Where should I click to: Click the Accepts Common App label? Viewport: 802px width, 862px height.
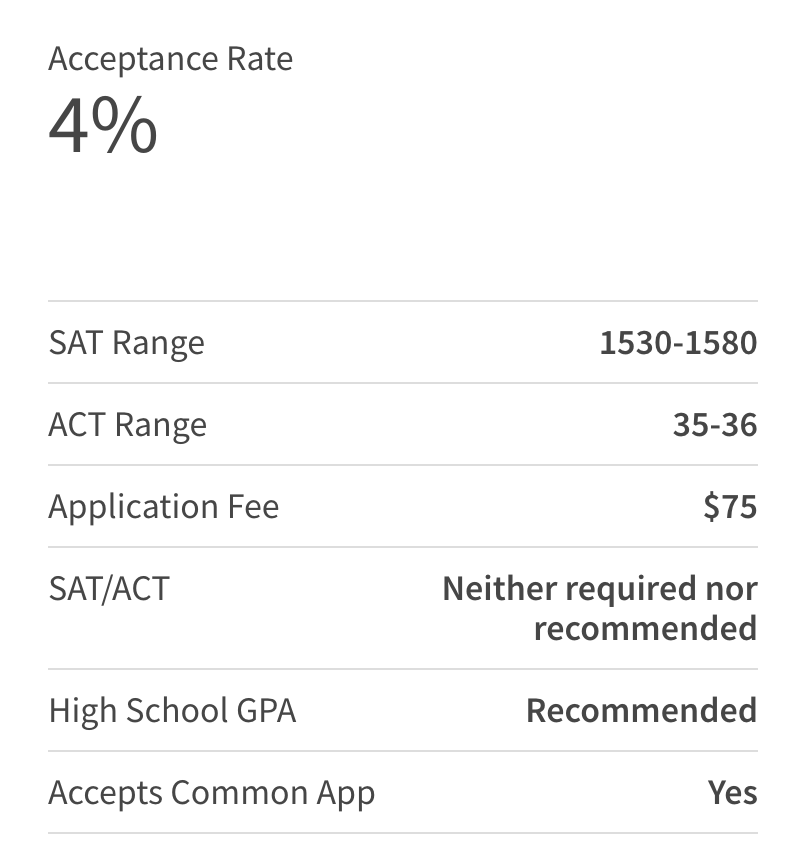[x=212, y=793]
